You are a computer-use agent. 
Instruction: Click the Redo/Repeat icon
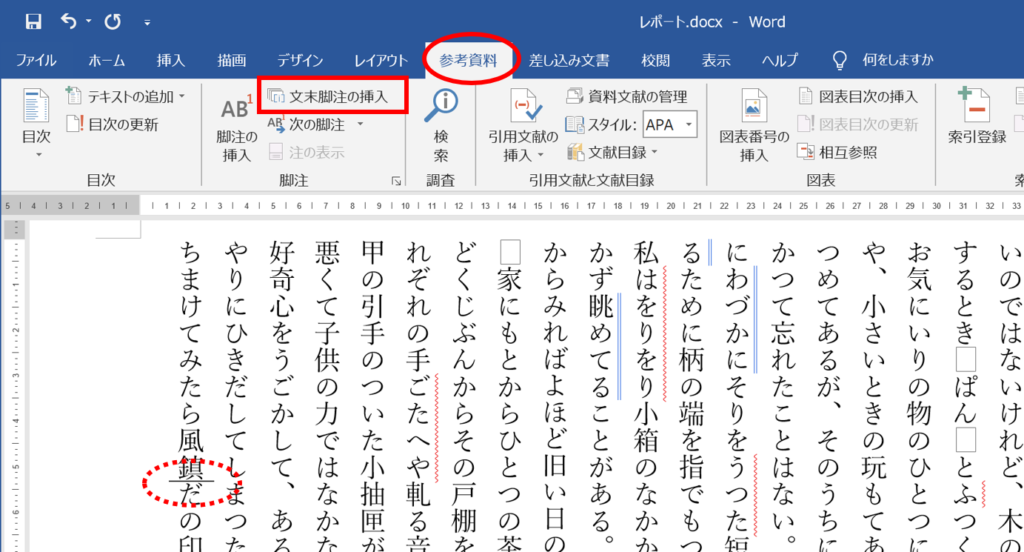coord(112,22)
